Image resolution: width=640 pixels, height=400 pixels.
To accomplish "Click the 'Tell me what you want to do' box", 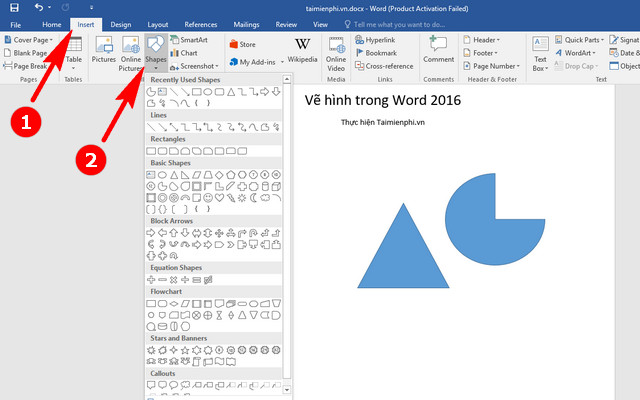I will [394, 24].
